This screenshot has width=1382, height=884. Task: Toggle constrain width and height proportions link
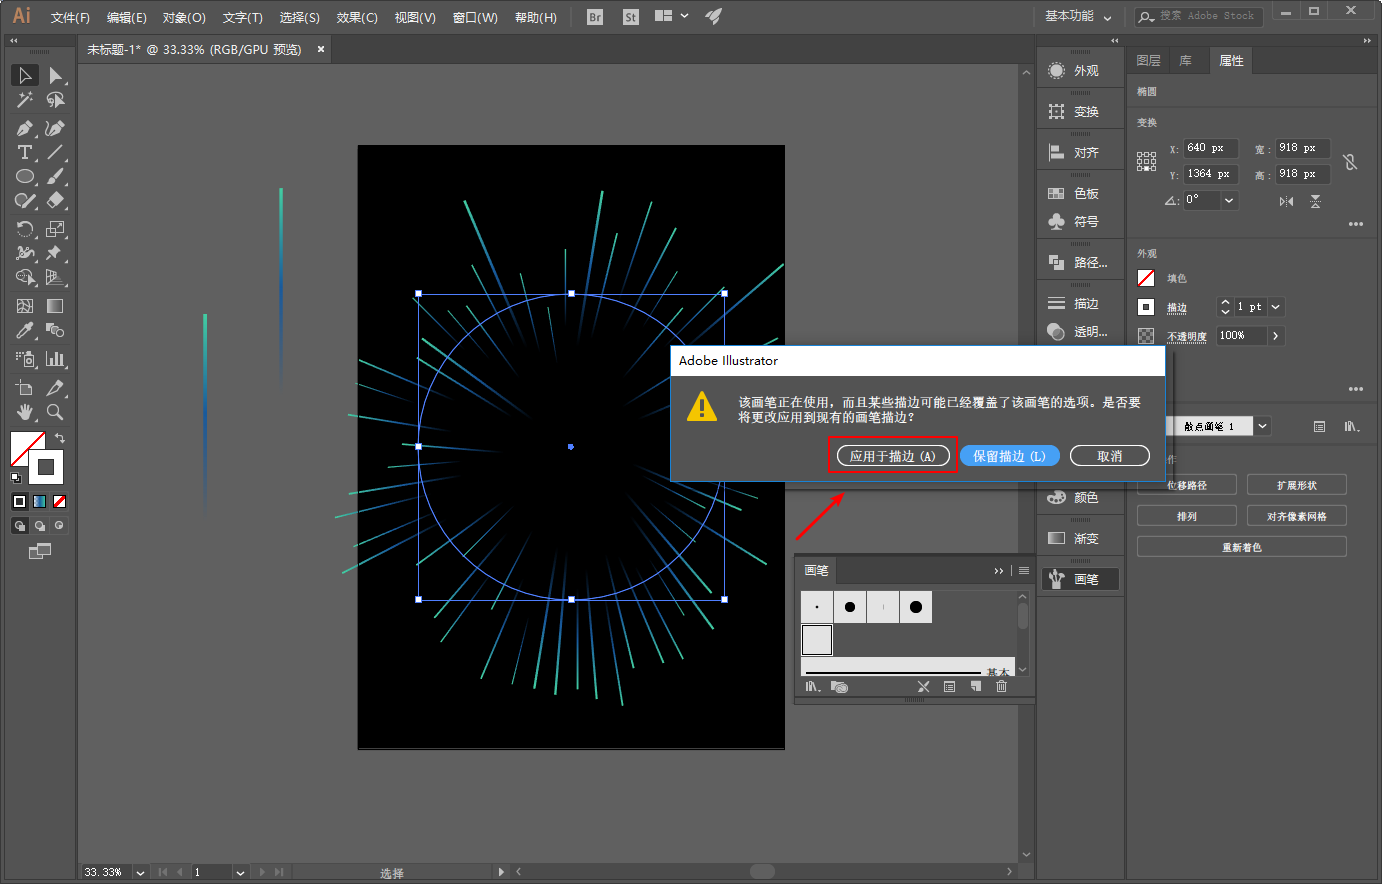click(x=1350, y=161)
